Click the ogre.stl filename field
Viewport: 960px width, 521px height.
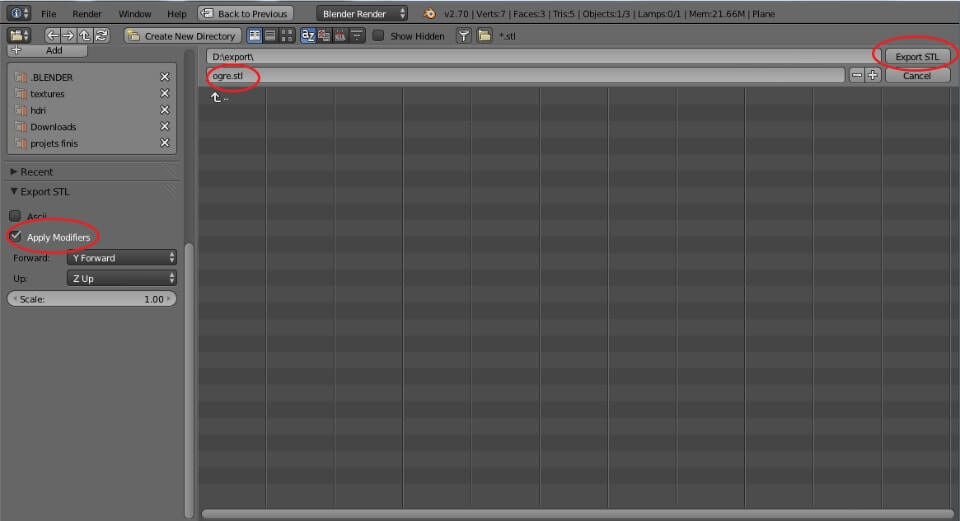click(525, 76)
